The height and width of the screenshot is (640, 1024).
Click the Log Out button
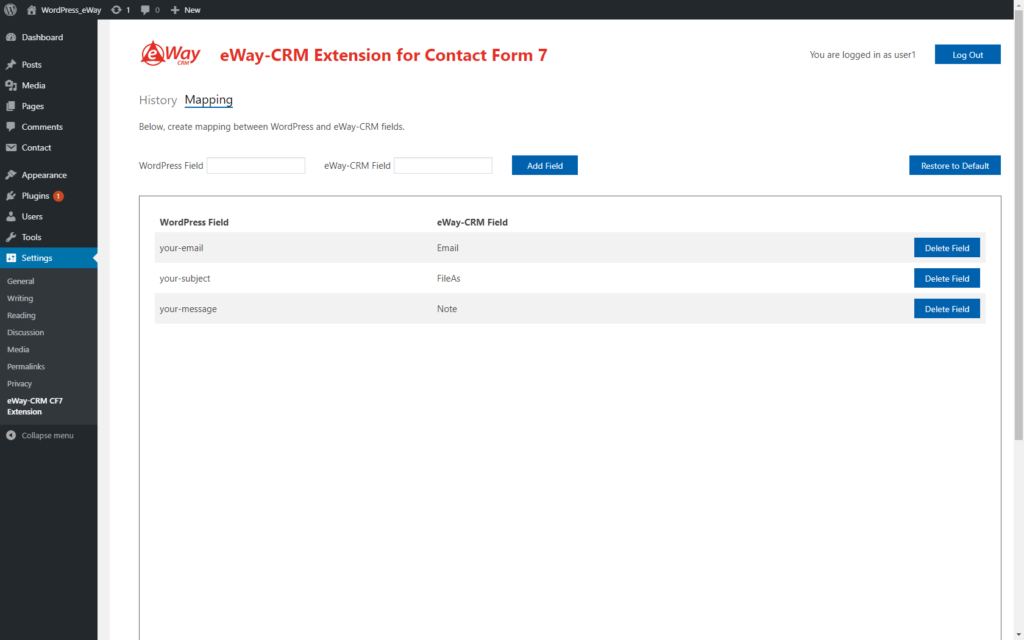pos(967,54)
